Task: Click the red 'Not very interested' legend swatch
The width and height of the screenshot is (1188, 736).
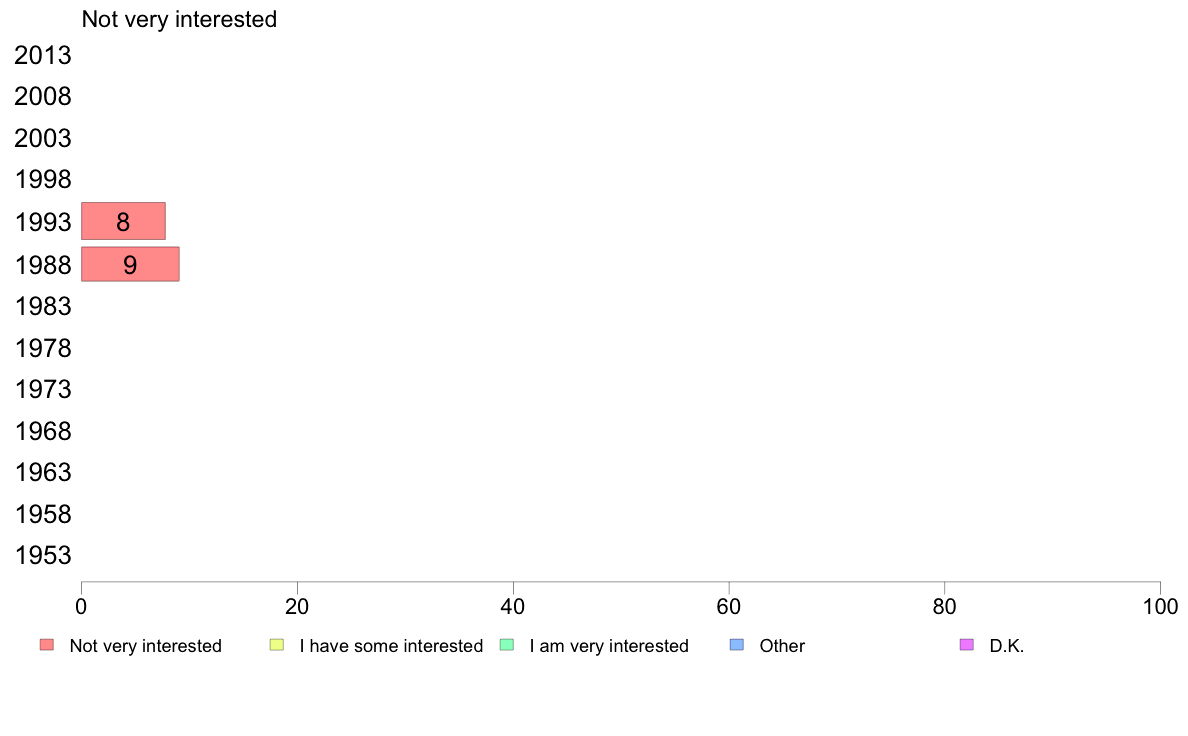Action: pyautogui.click(x=47, y=645)
